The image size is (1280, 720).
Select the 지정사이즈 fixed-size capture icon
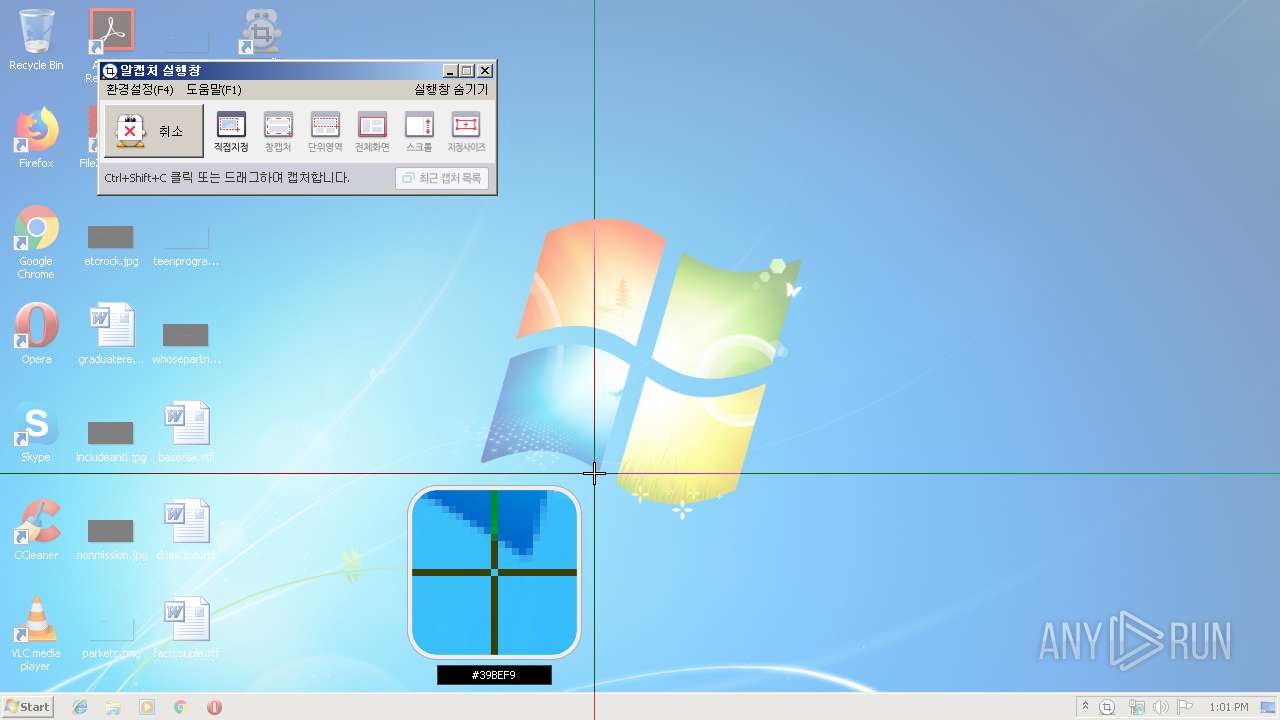466,132
